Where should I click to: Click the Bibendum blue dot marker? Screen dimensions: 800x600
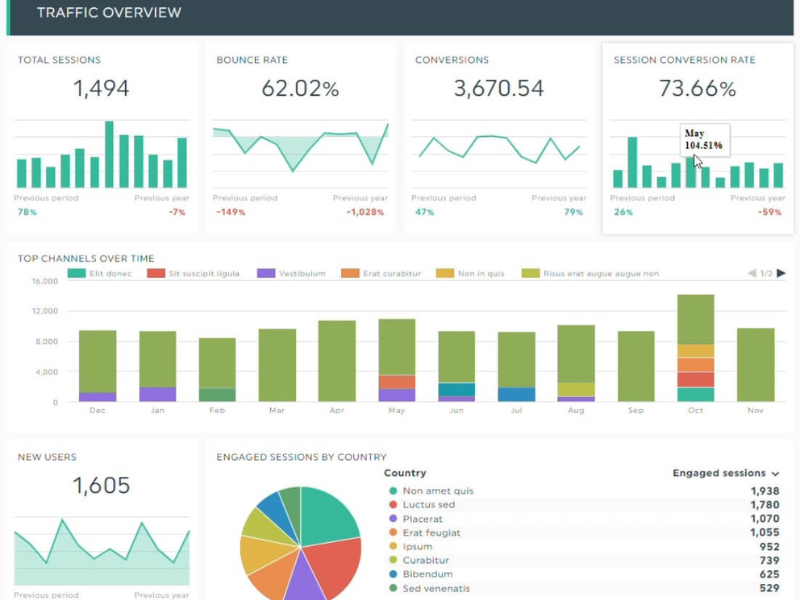click(391, 575)
